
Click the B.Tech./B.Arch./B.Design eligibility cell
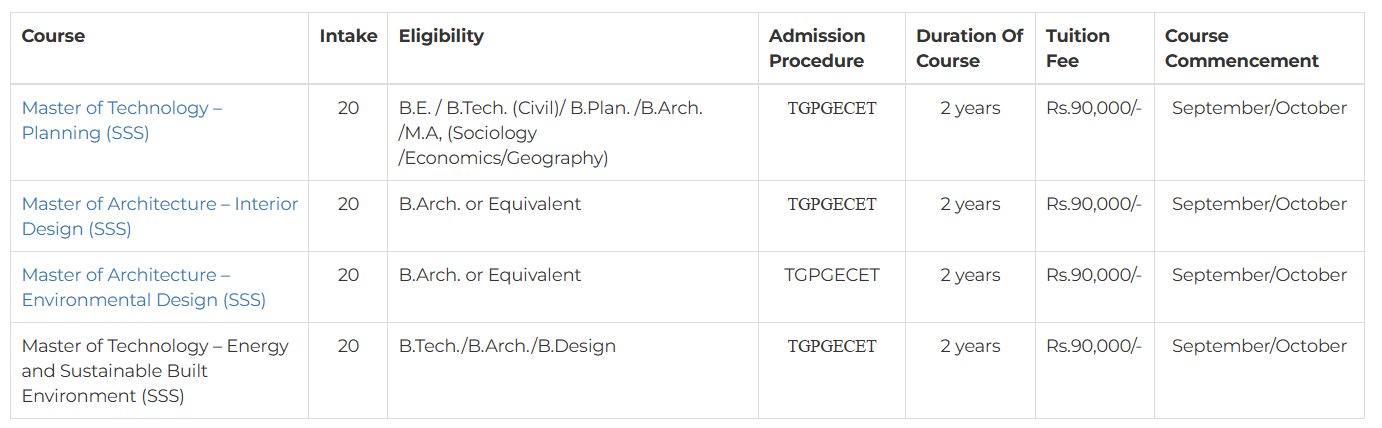pyautogui.click(x=507, y=346)
